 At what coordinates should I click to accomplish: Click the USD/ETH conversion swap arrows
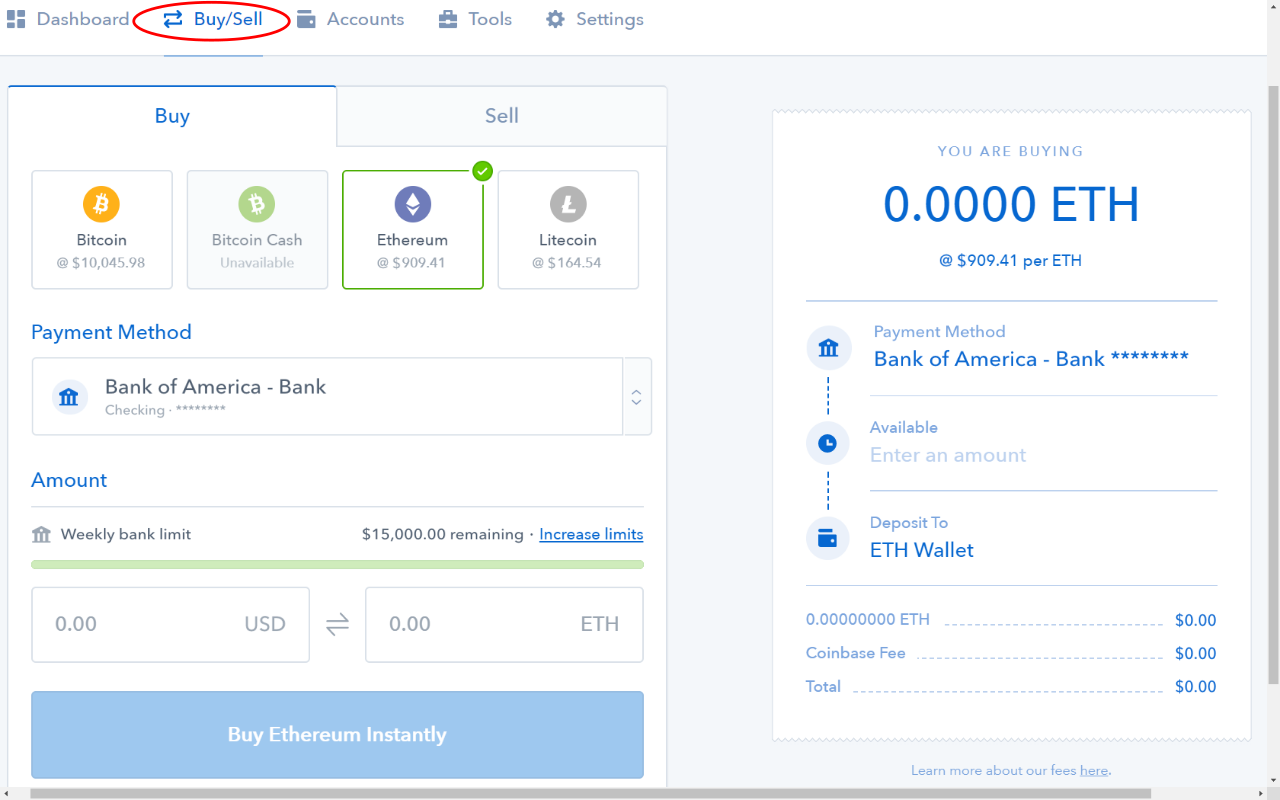[337, 624]
